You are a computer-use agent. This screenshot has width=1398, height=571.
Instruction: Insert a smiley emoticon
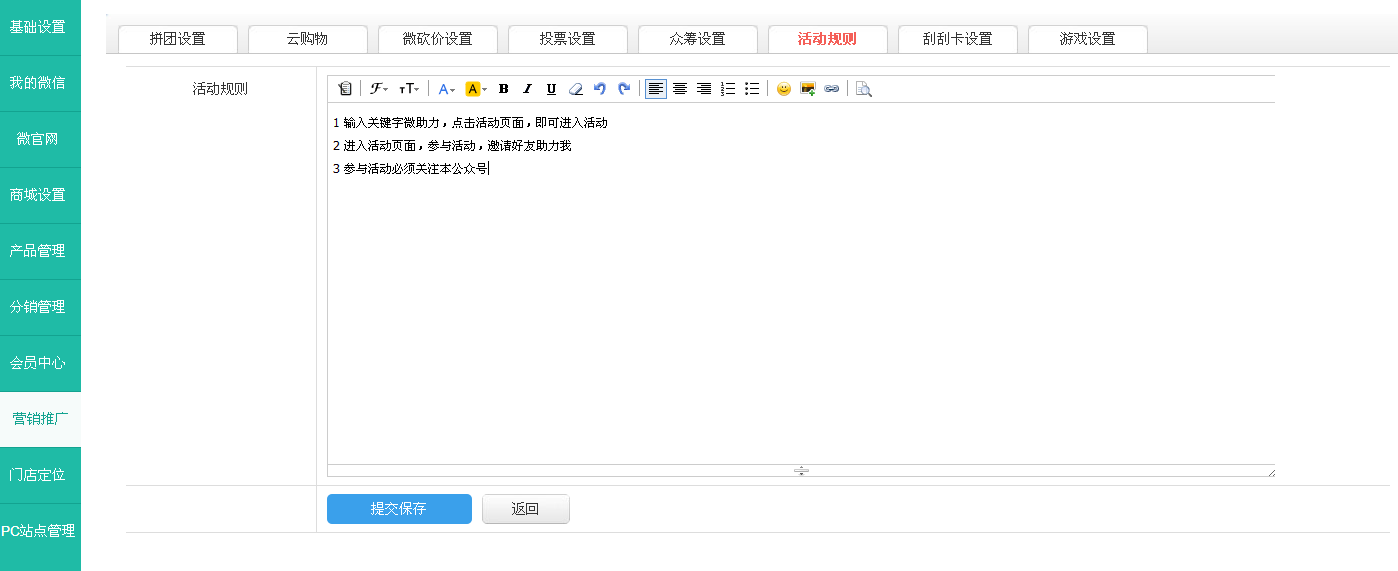tap(784, 89)
